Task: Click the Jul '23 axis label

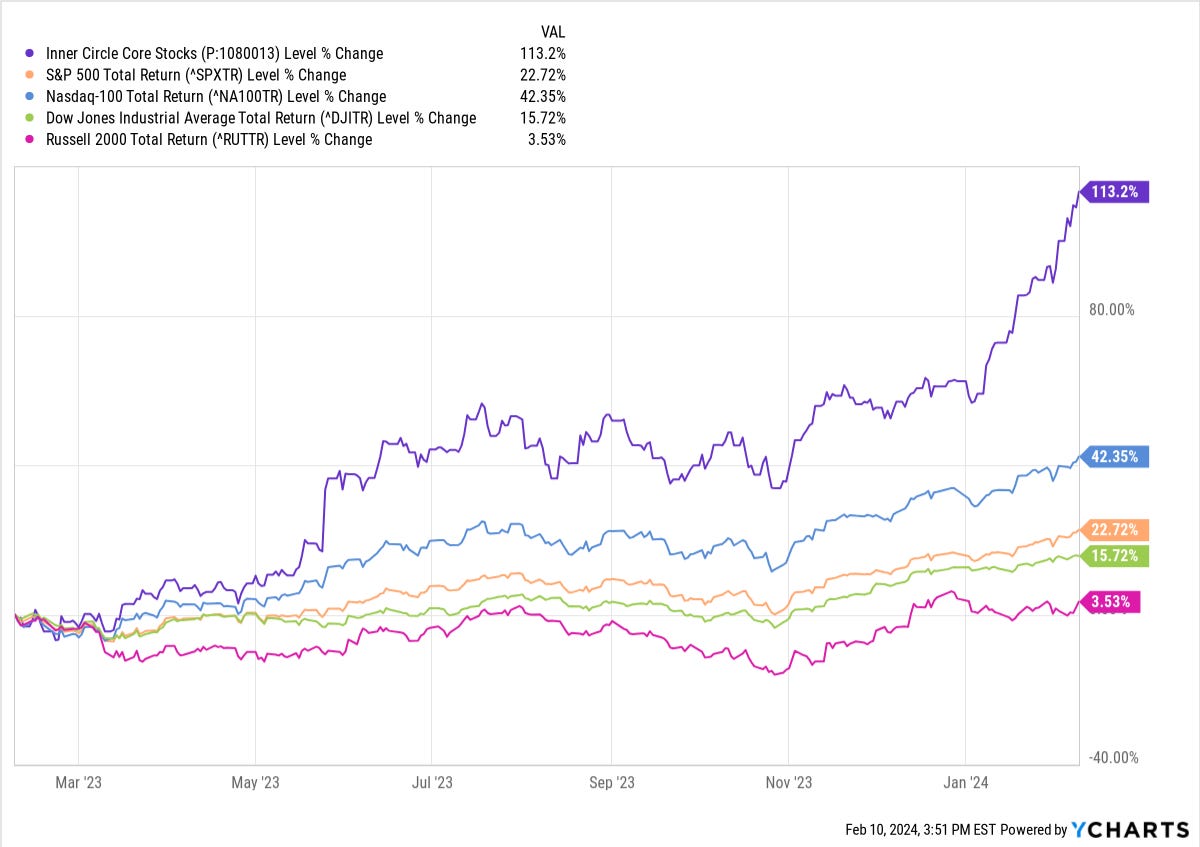Action: click(x=431, y=782)
